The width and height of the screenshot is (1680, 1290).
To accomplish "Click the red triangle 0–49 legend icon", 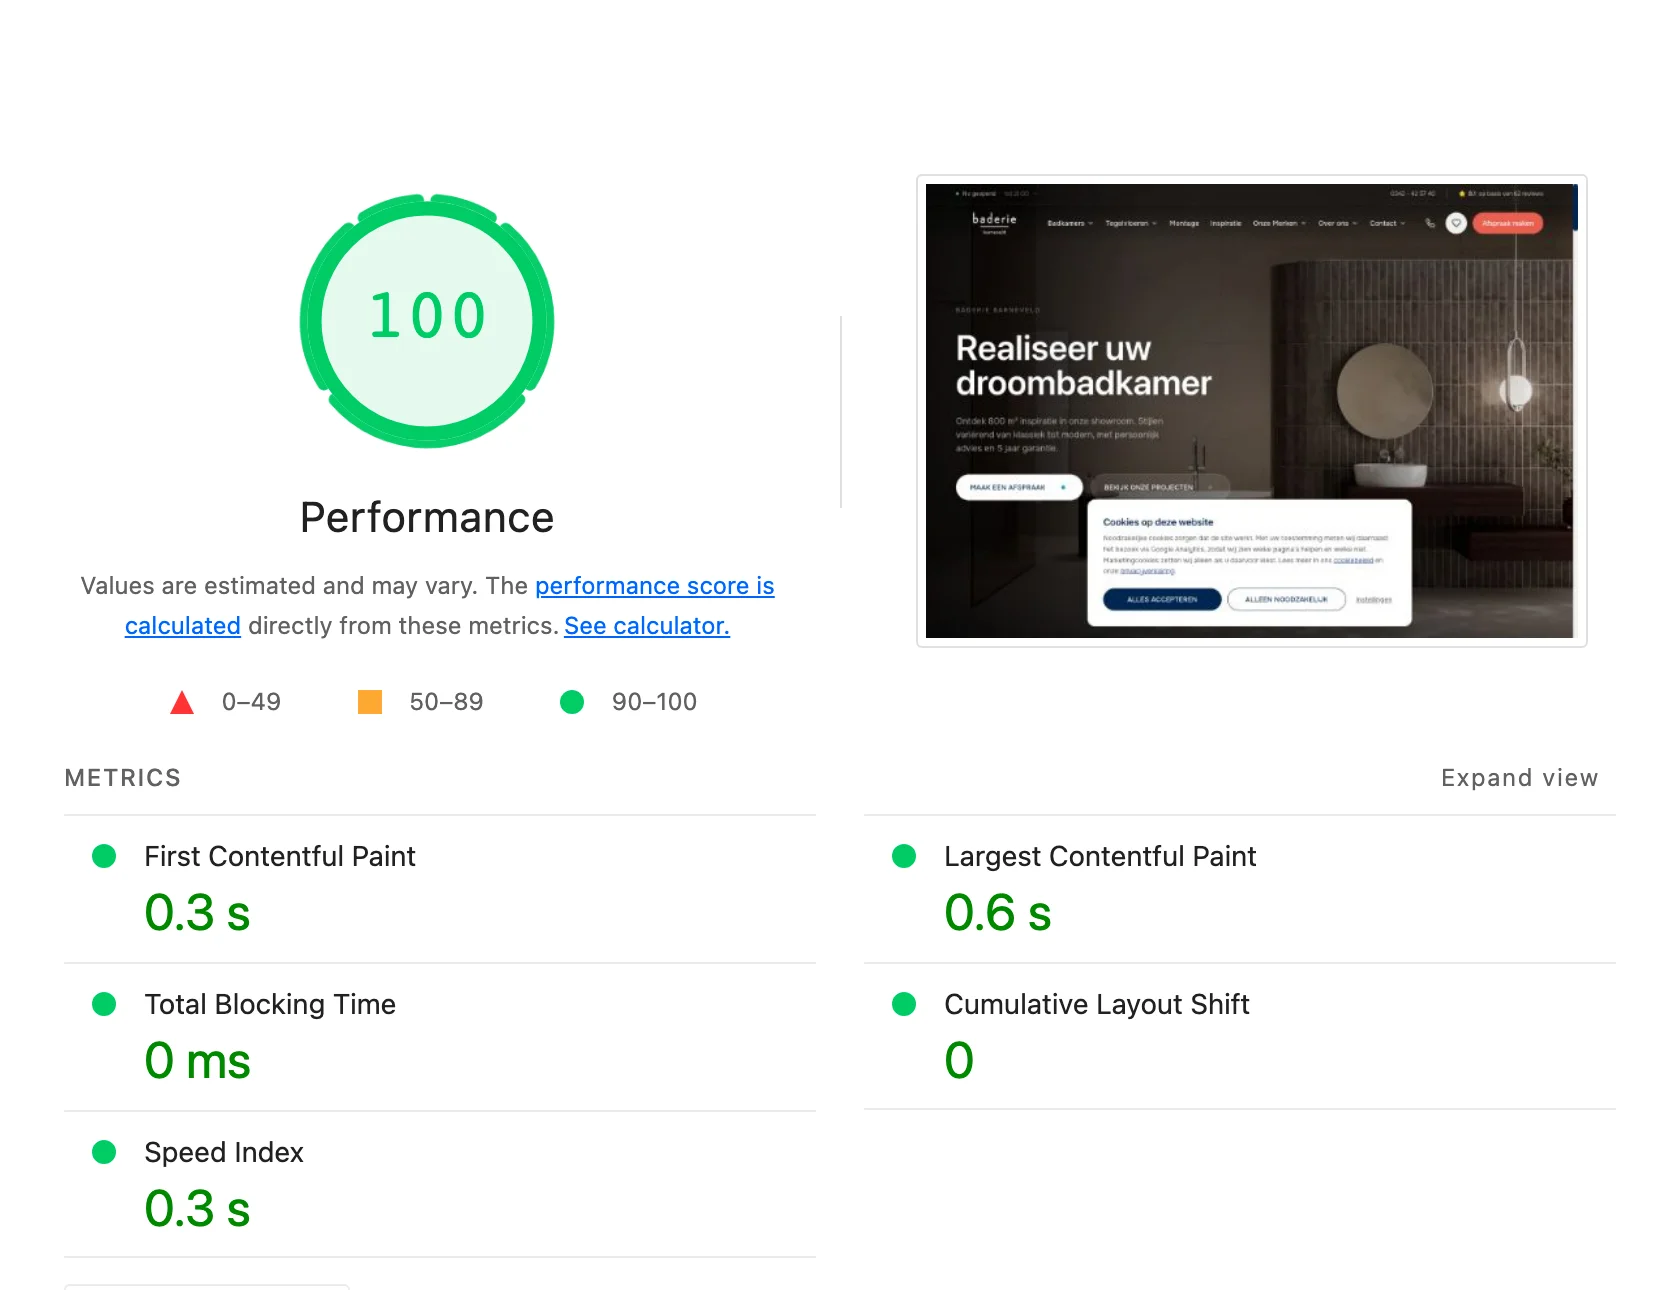I will [182, 703].
